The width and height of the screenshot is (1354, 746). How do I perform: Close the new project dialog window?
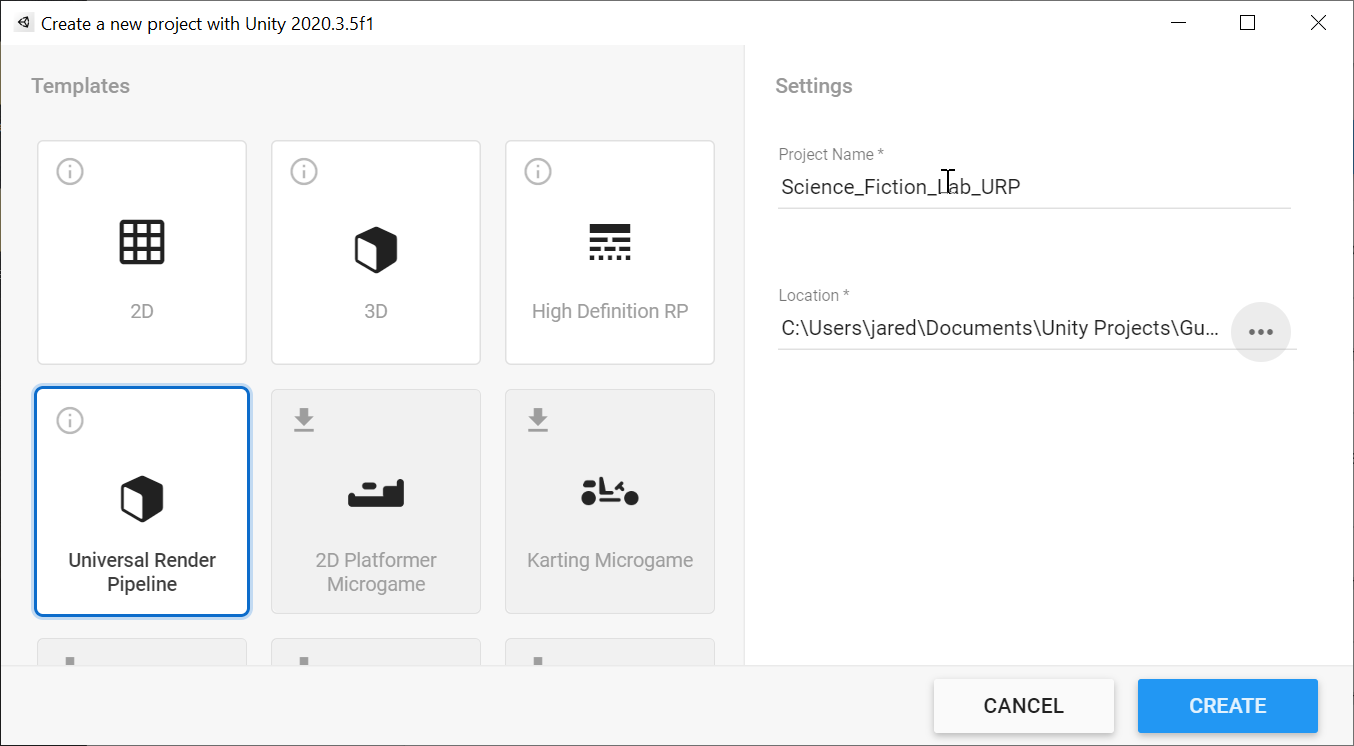(1318, 22)
